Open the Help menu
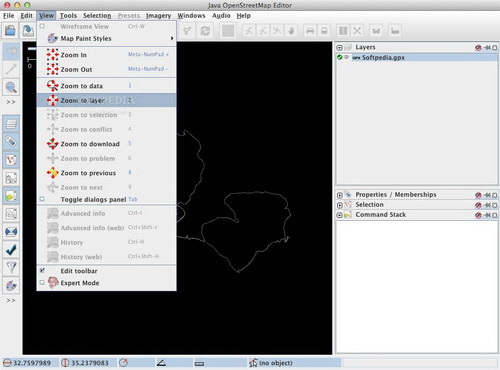The height and width of the screenshot is (370, 500). (x=243, y=16)
